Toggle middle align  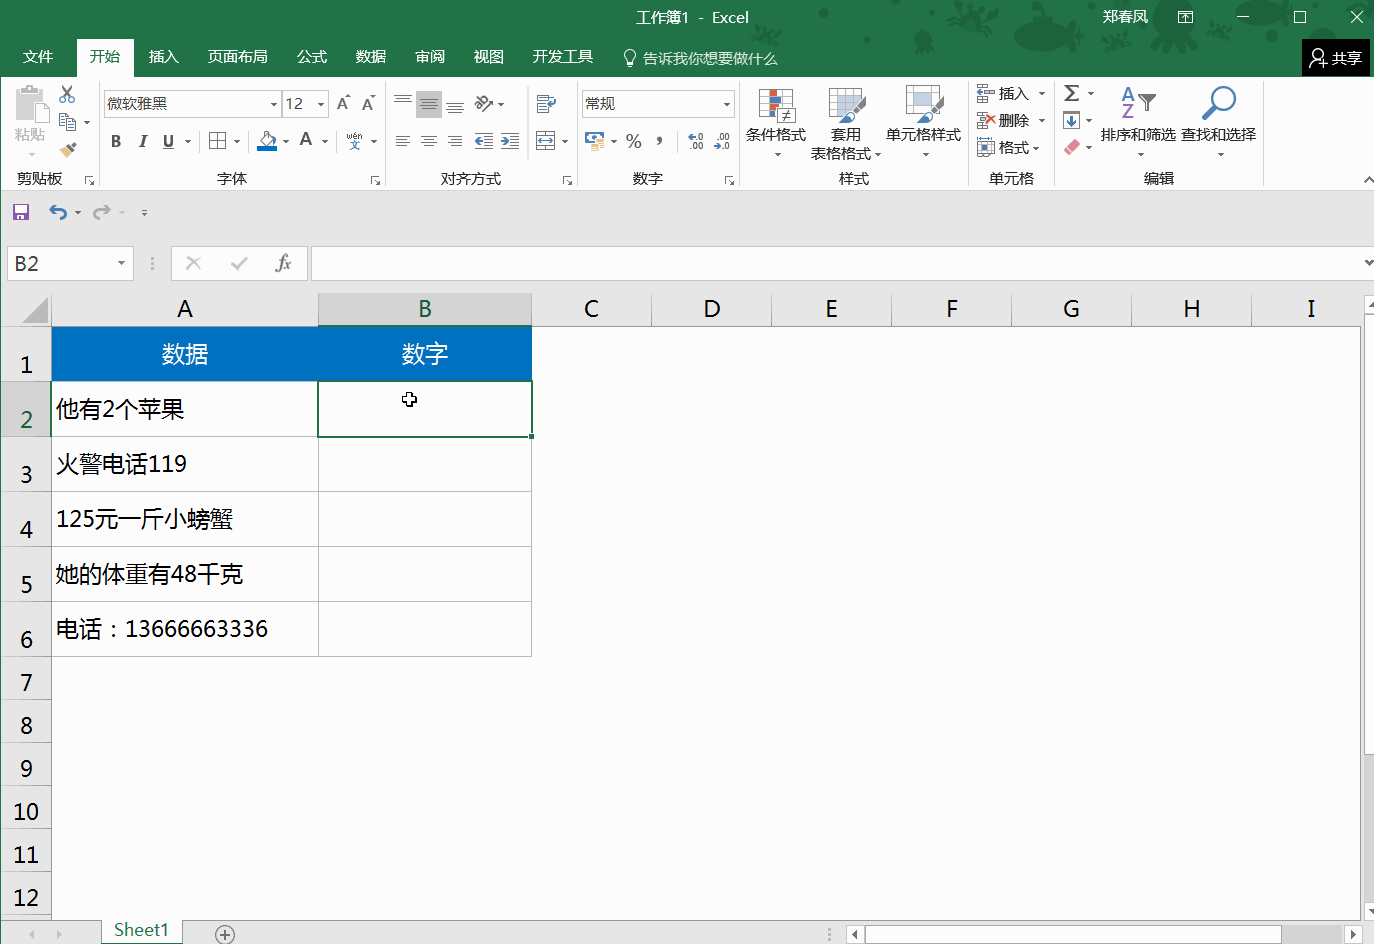[x=429, y=104]
